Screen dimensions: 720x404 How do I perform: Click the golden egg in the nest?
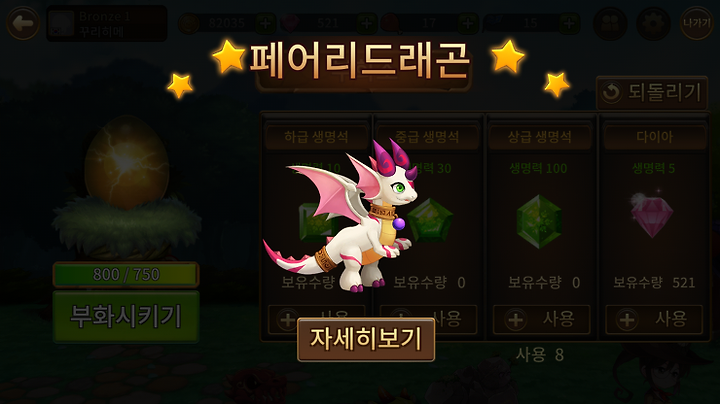(x=127, y=163)
